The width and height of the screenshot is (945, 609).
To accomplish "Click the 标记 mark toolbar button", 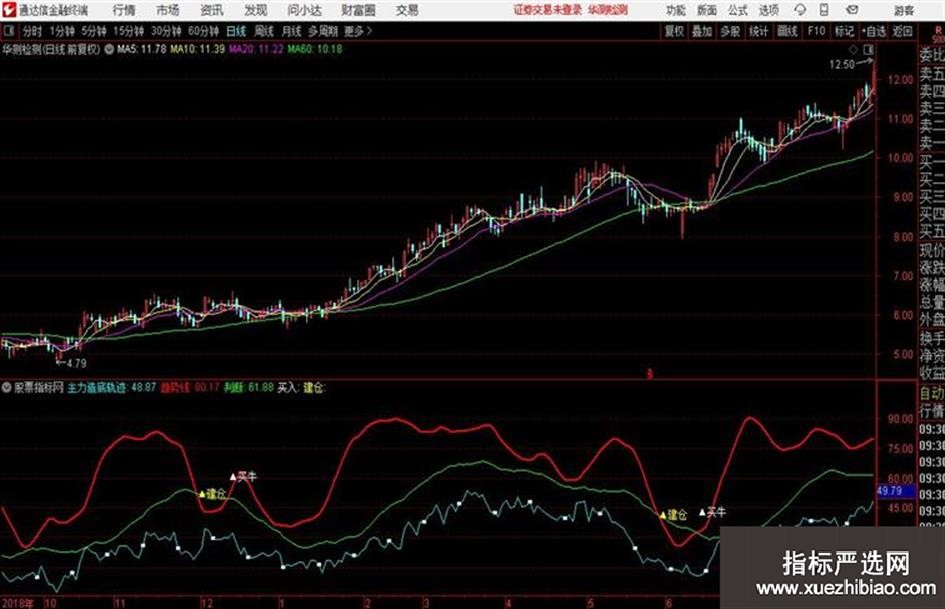I will click(844, 31).
